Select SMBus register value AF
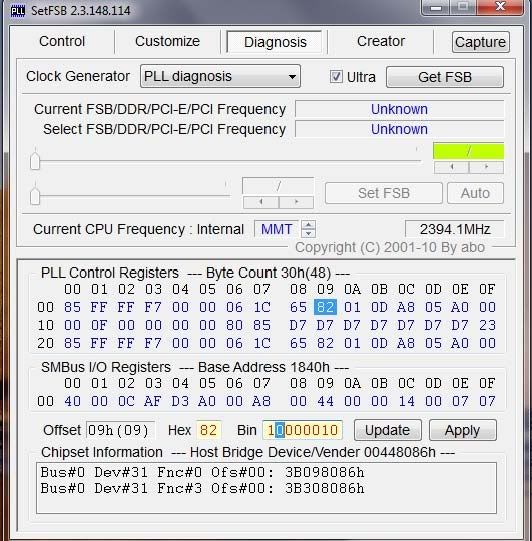This screenshot has width=532, height=541. click(x=153, y=401)
